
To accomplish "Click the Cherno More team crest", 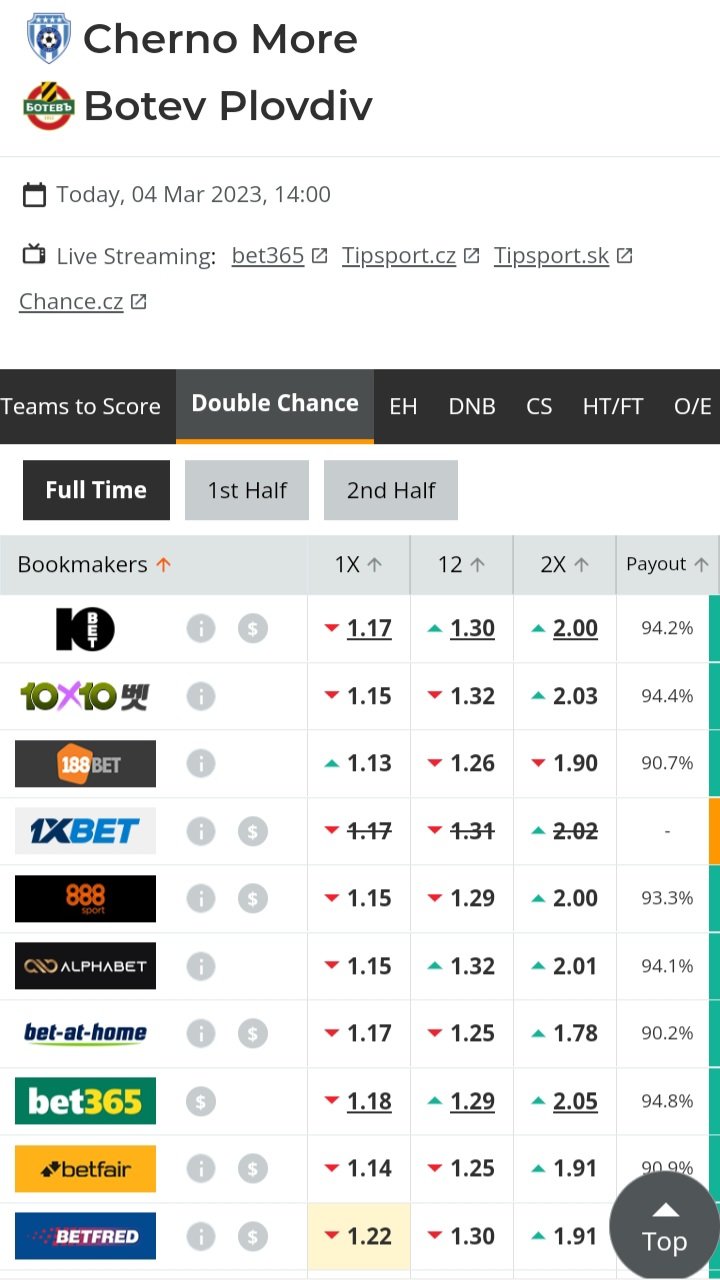I will point(48,39).
